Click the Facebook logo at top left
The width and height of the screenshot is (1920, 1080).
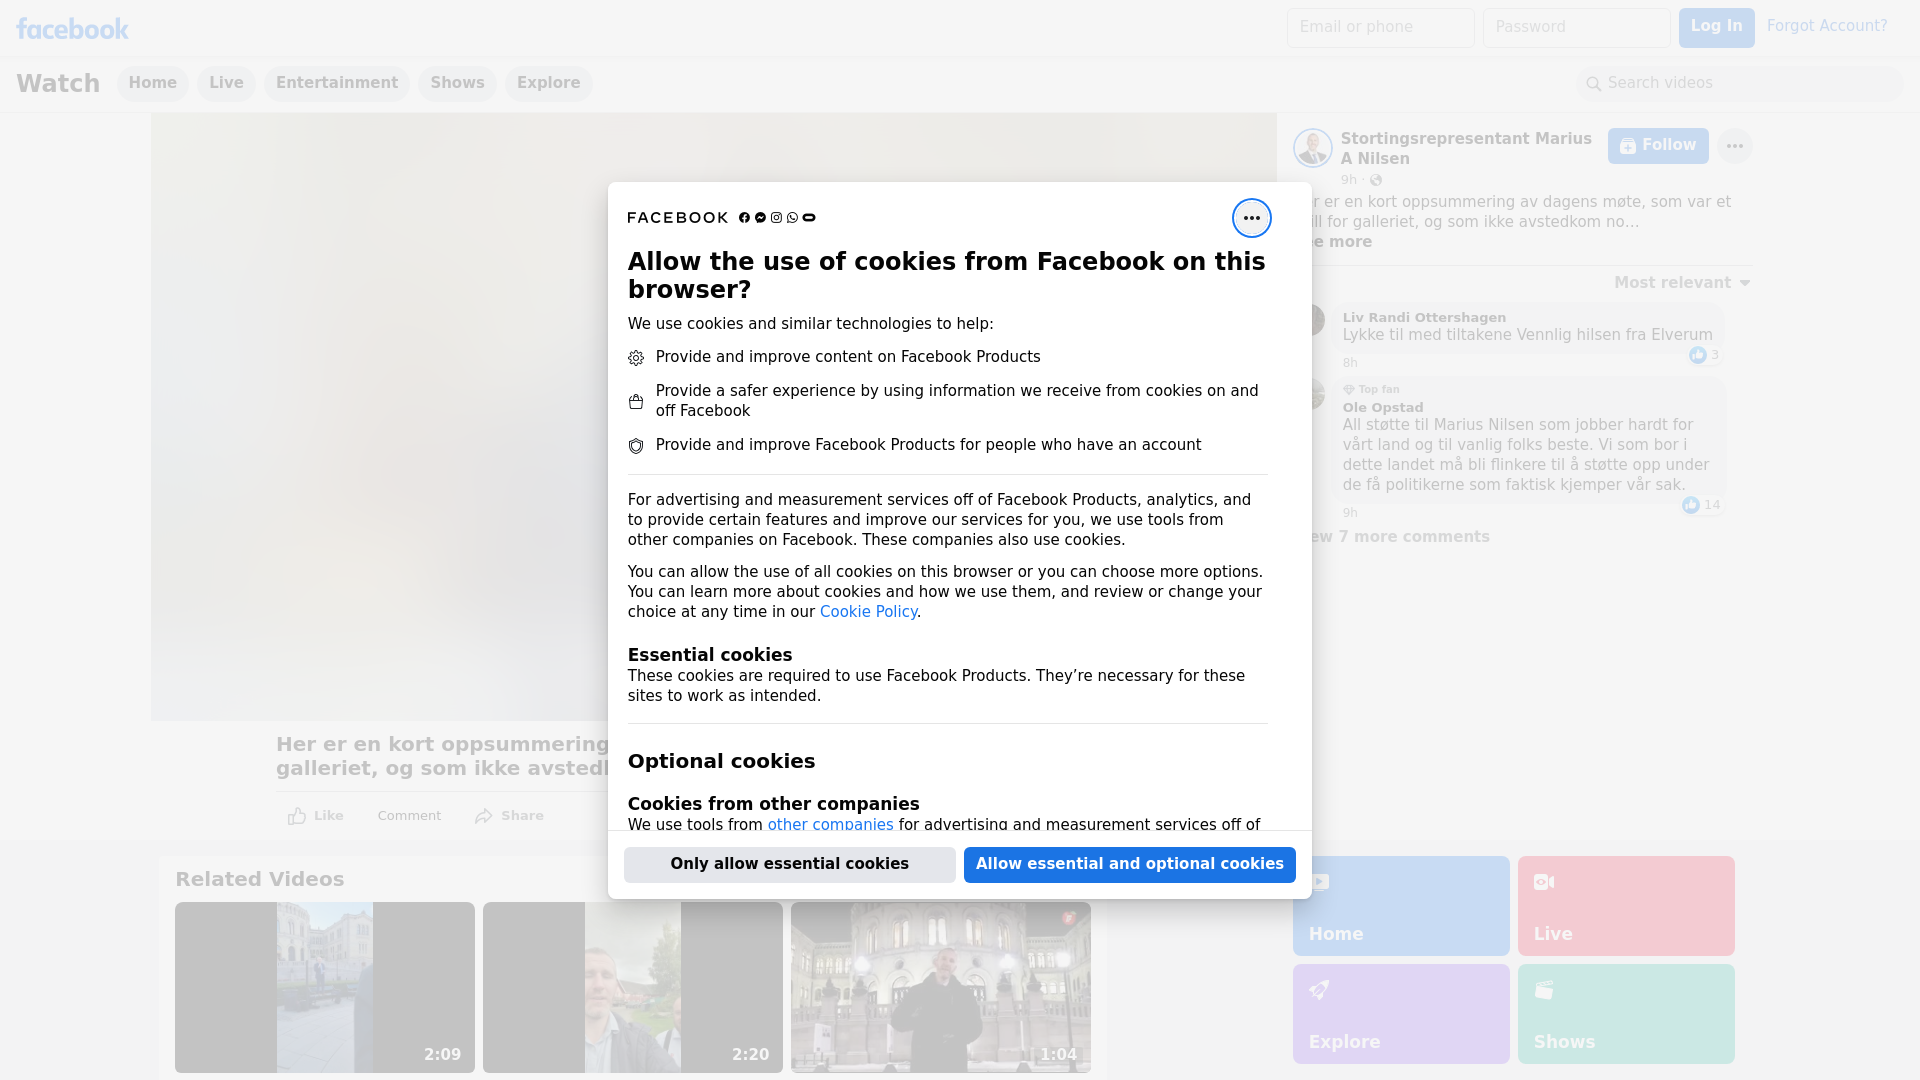pyautogui.click(x=72, y=29)
